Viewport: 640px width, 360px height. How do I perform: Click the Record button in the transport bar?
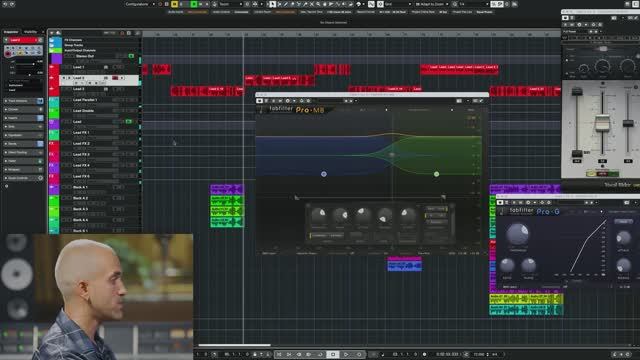click(359, 354)
